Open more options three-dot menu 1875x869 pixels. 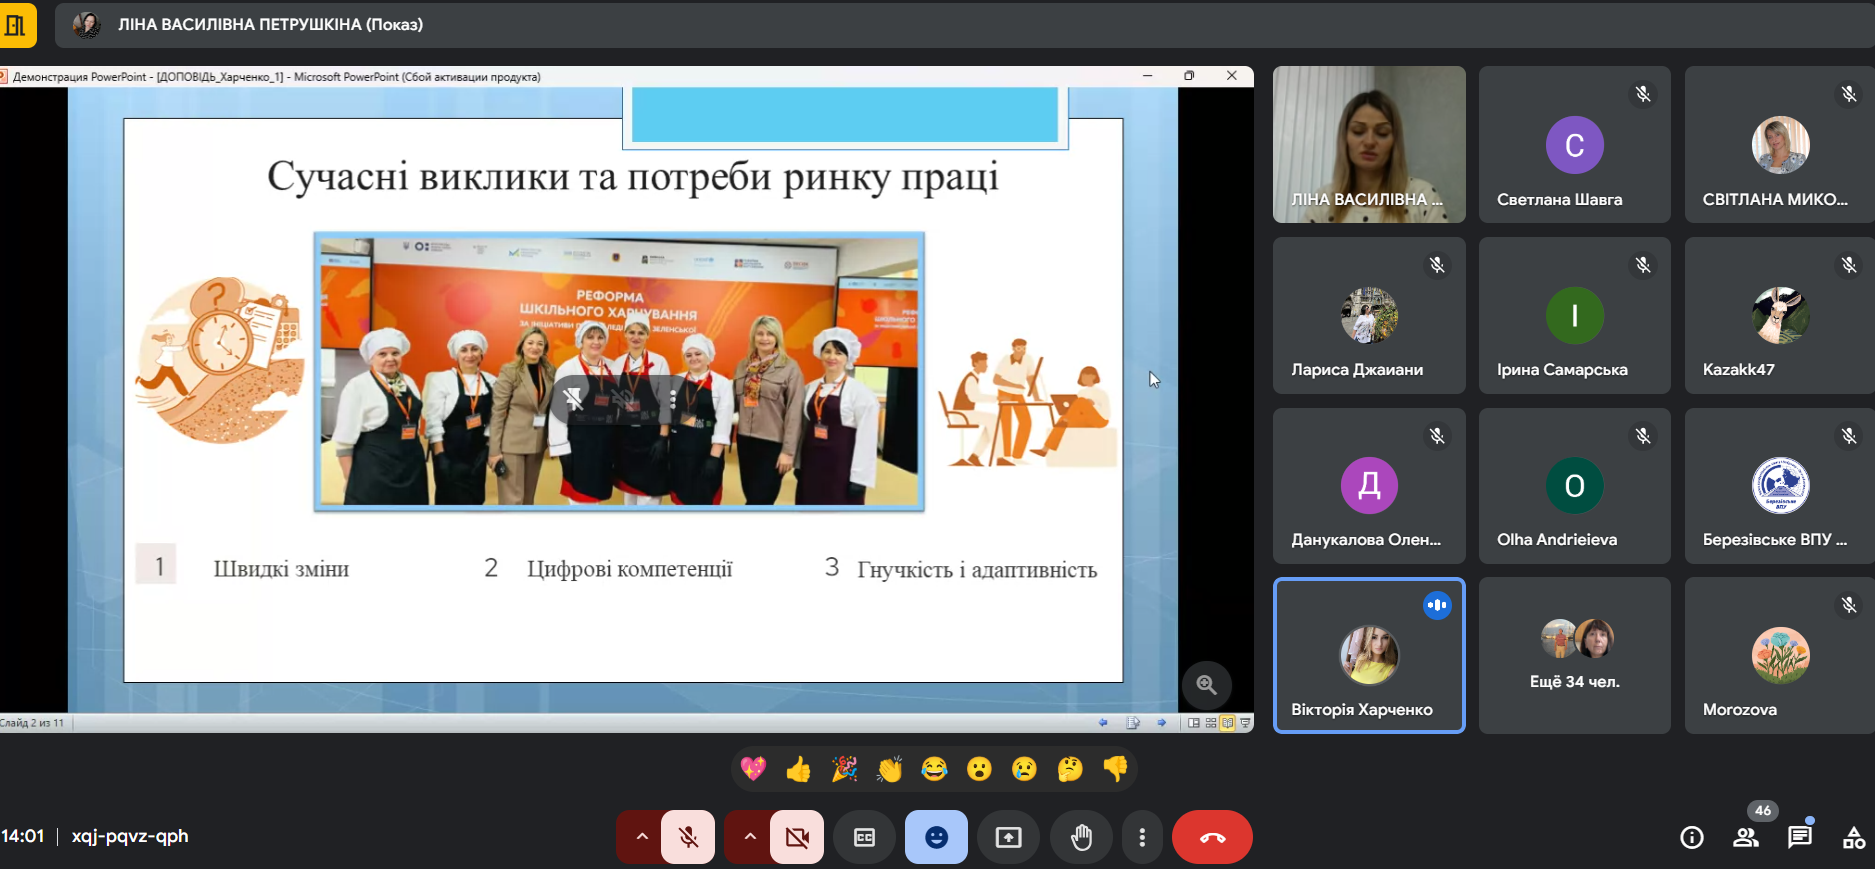(1142, 837)
